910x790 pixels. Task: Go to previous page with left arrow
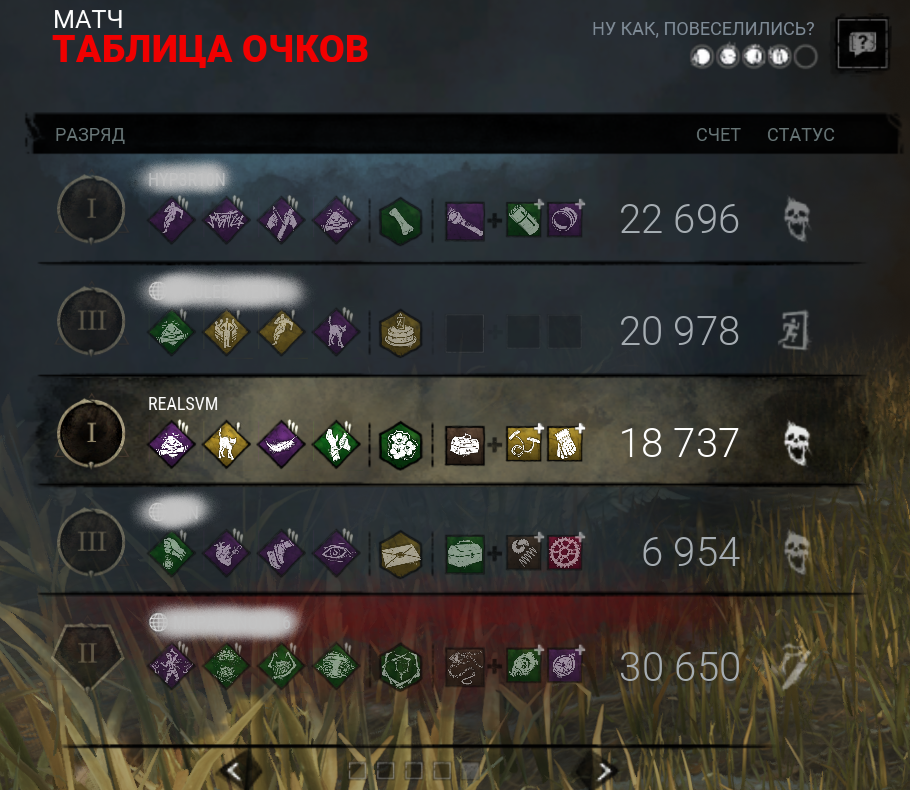pos(234,771)
